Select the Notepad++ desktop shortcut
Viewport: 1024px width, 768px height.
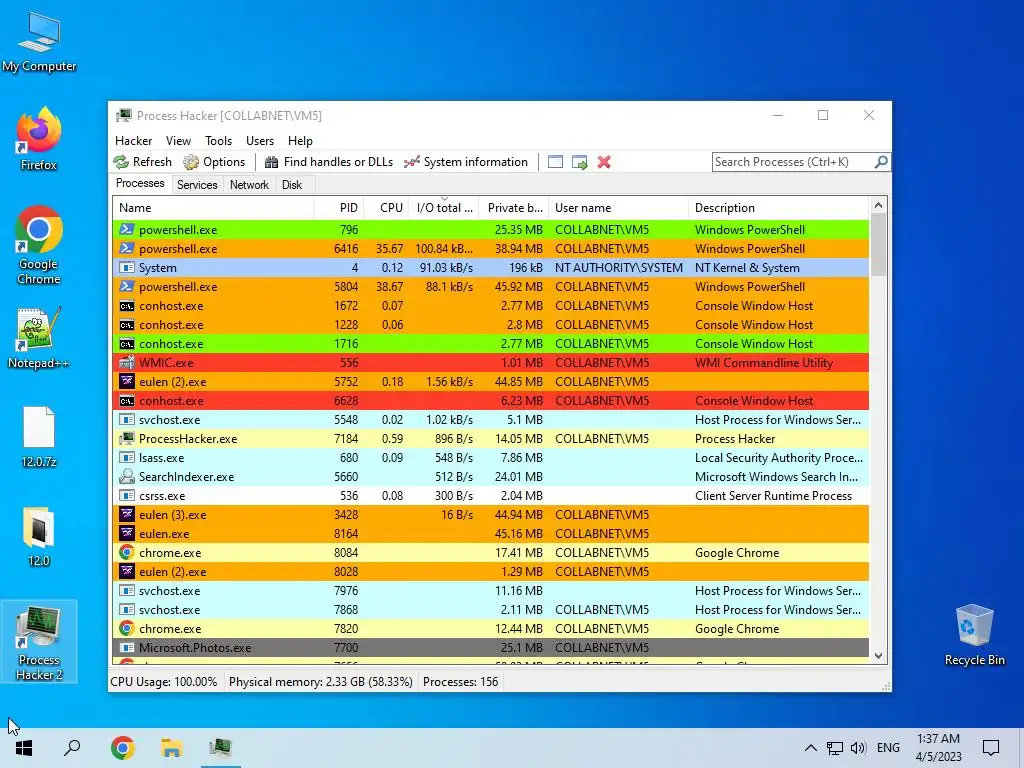point(39,338)
